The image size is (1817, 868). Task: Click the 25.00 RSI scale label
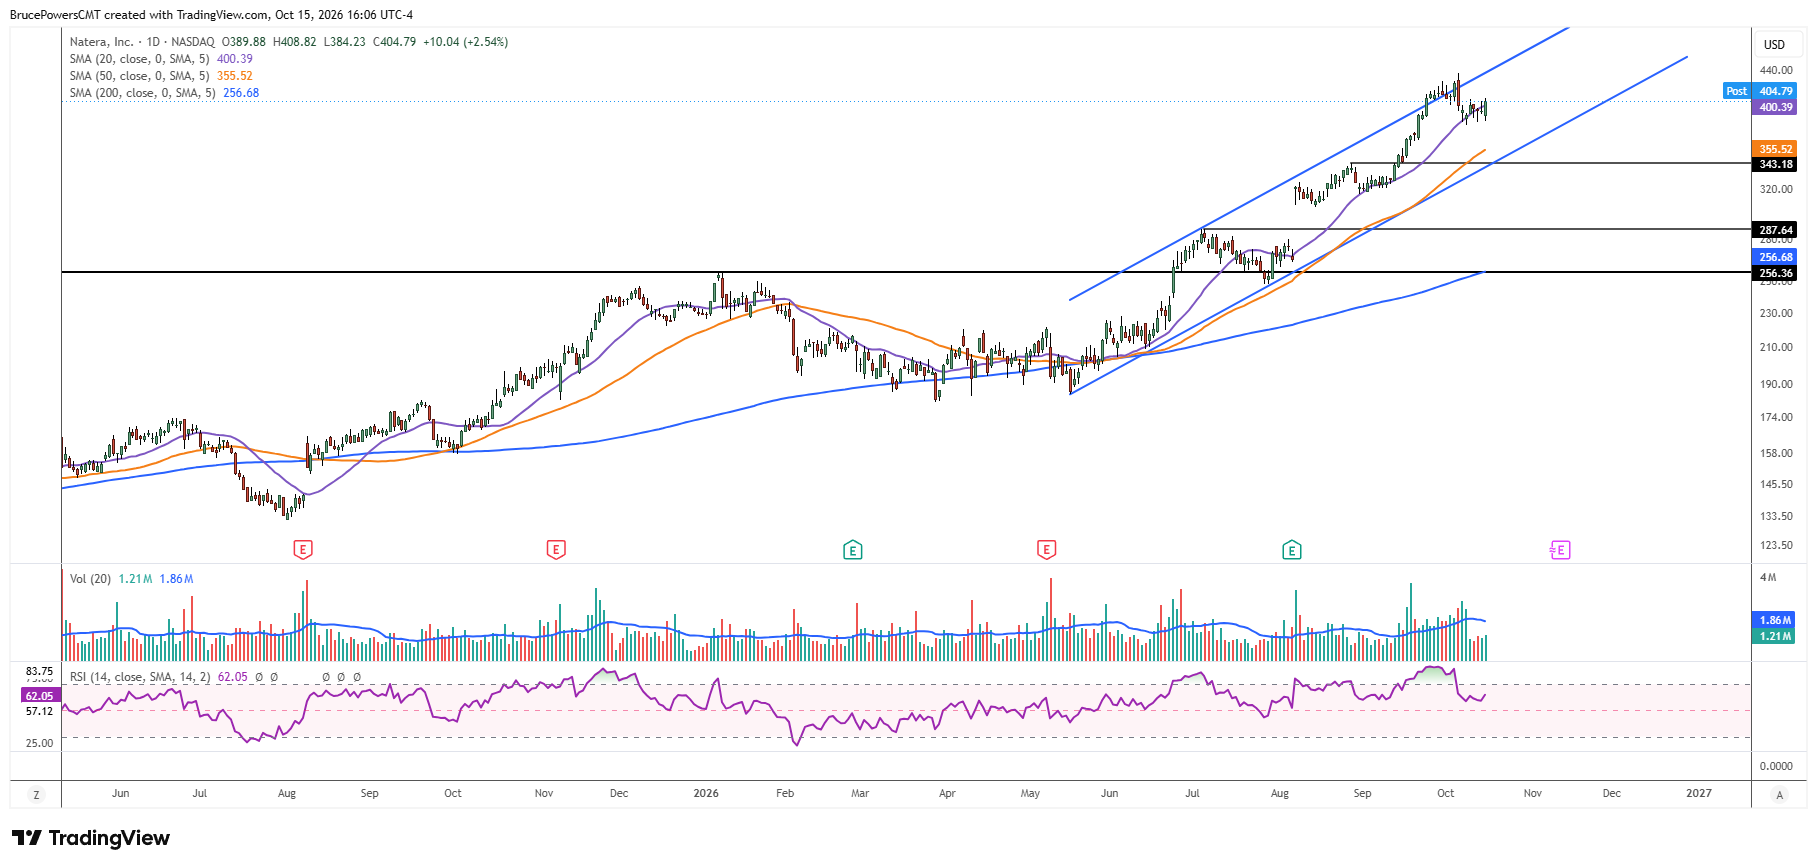coord(40,743)
